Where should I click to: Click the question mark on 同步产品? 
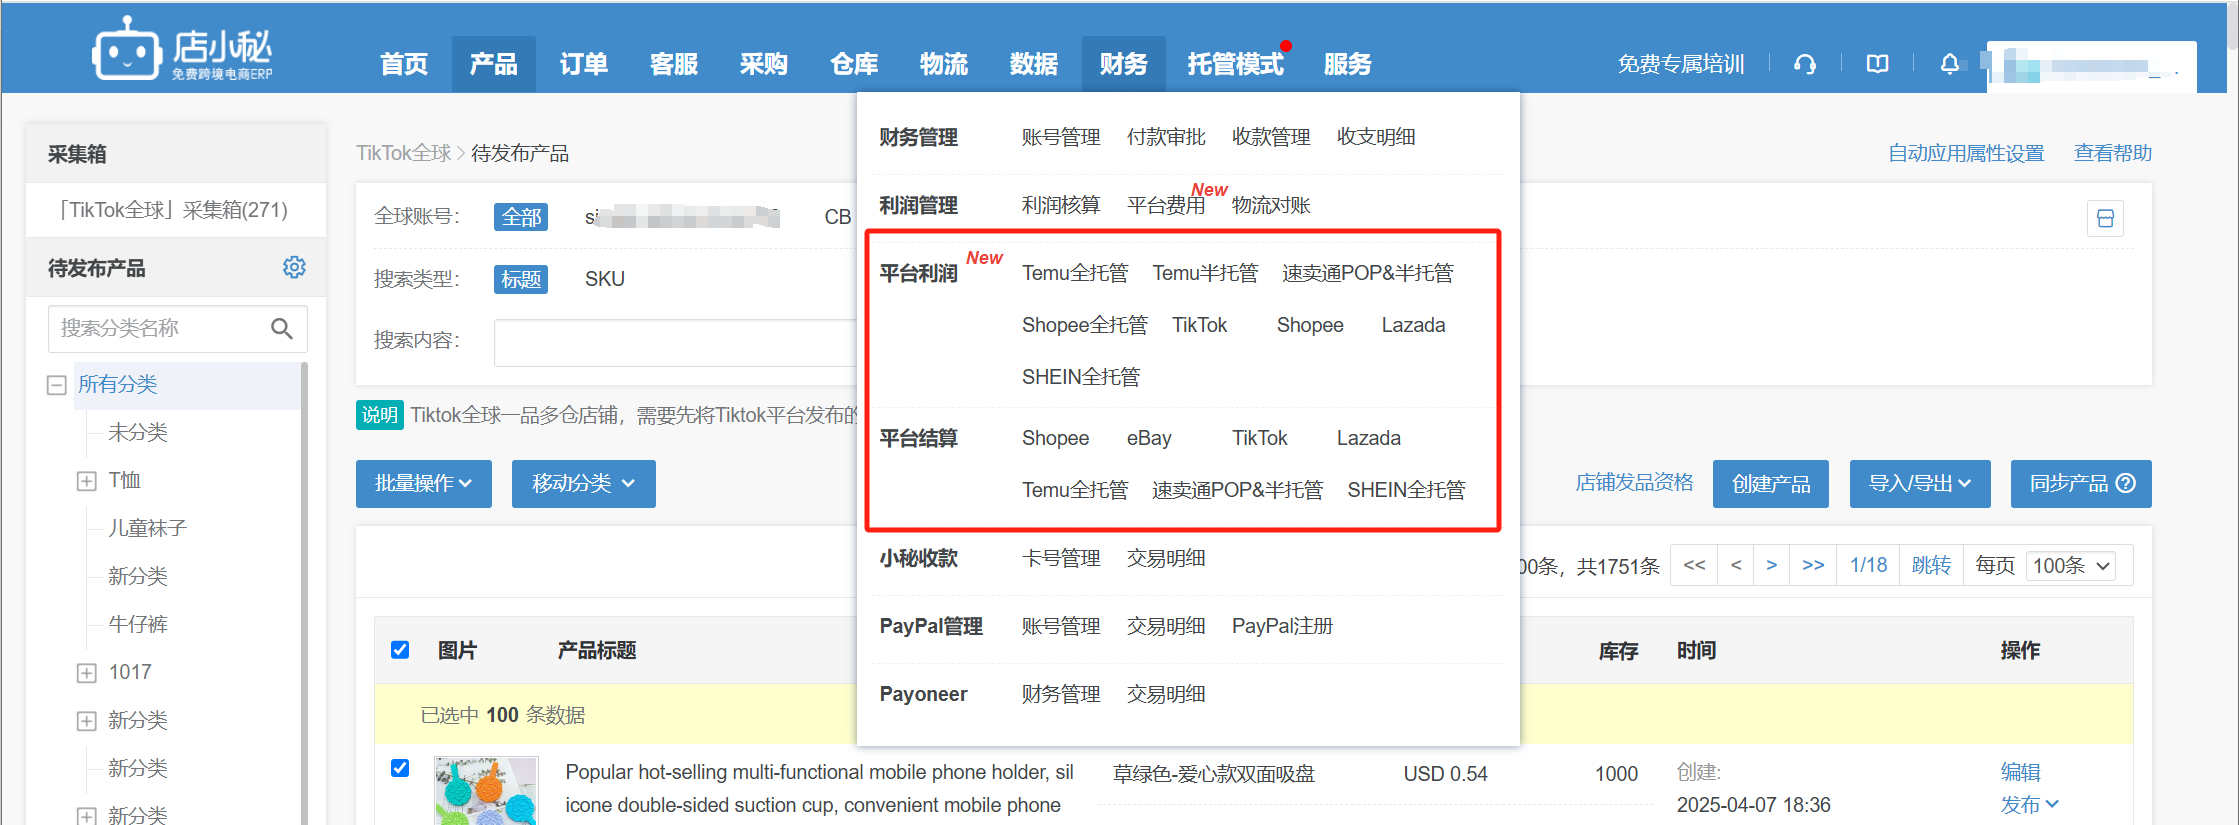[x=2126, y=483]
